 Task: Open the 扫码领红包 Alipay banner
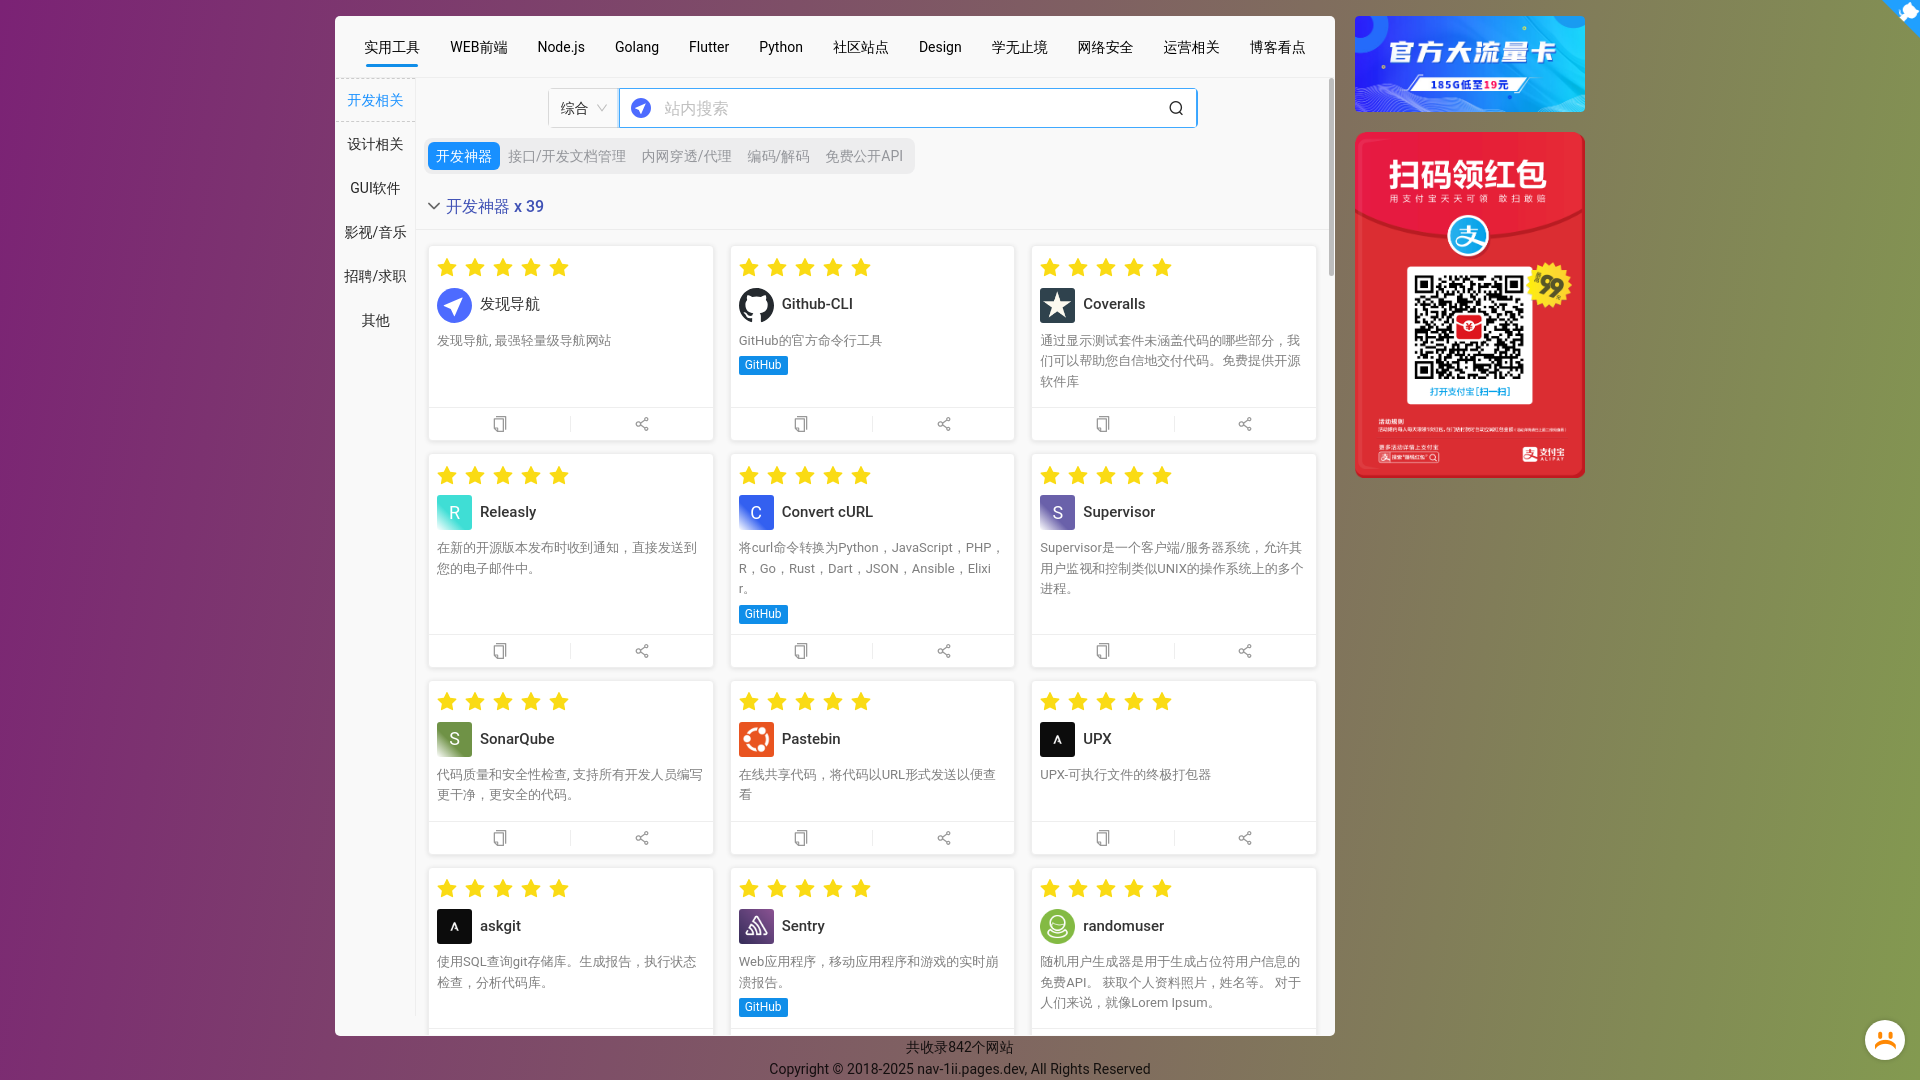(x=1470, y=305)
